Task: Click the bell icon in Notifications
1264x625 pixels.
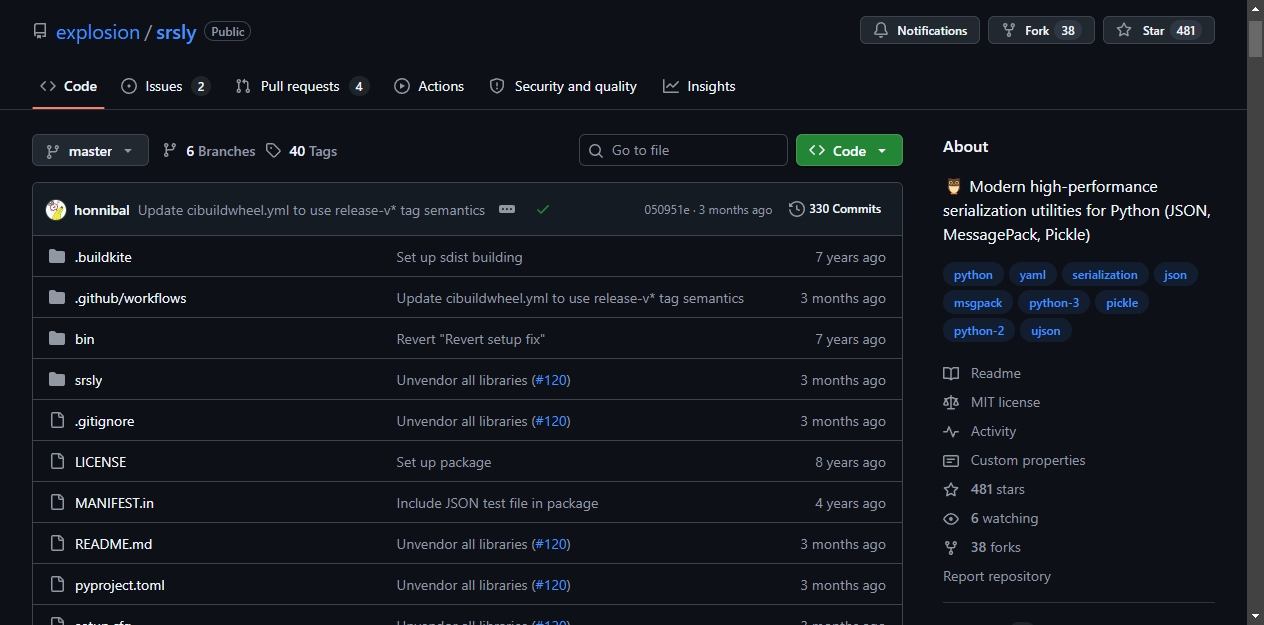Action: point(881,30)
